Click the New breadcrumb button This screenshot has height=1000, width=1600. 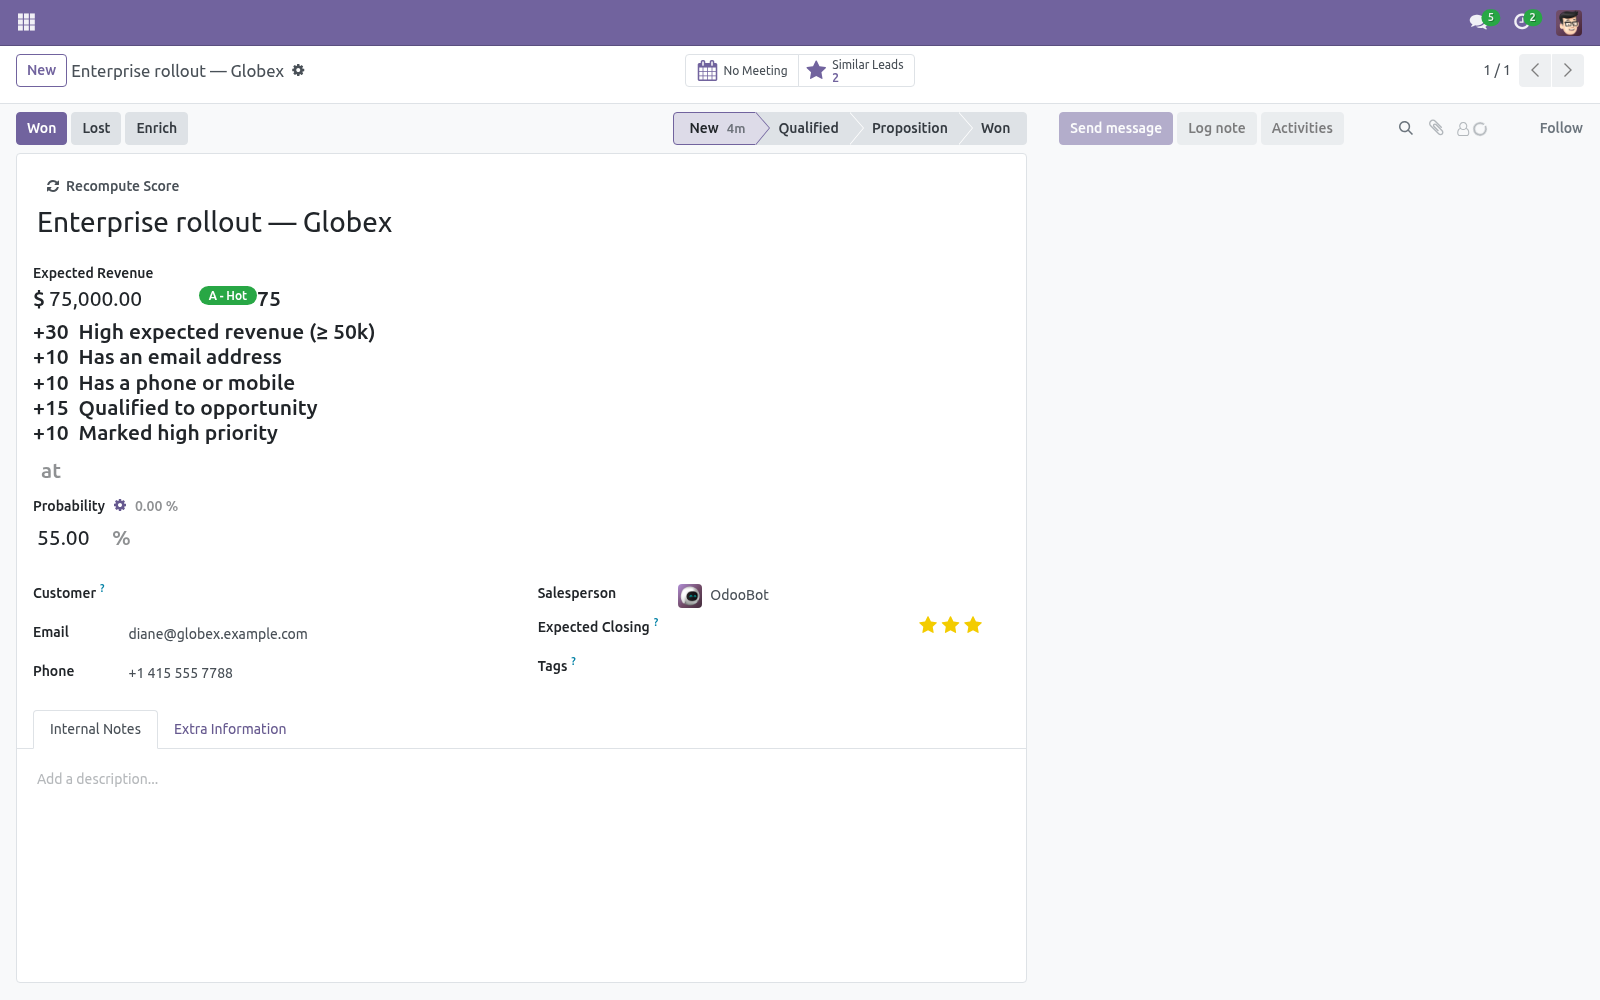coord(42,70)
